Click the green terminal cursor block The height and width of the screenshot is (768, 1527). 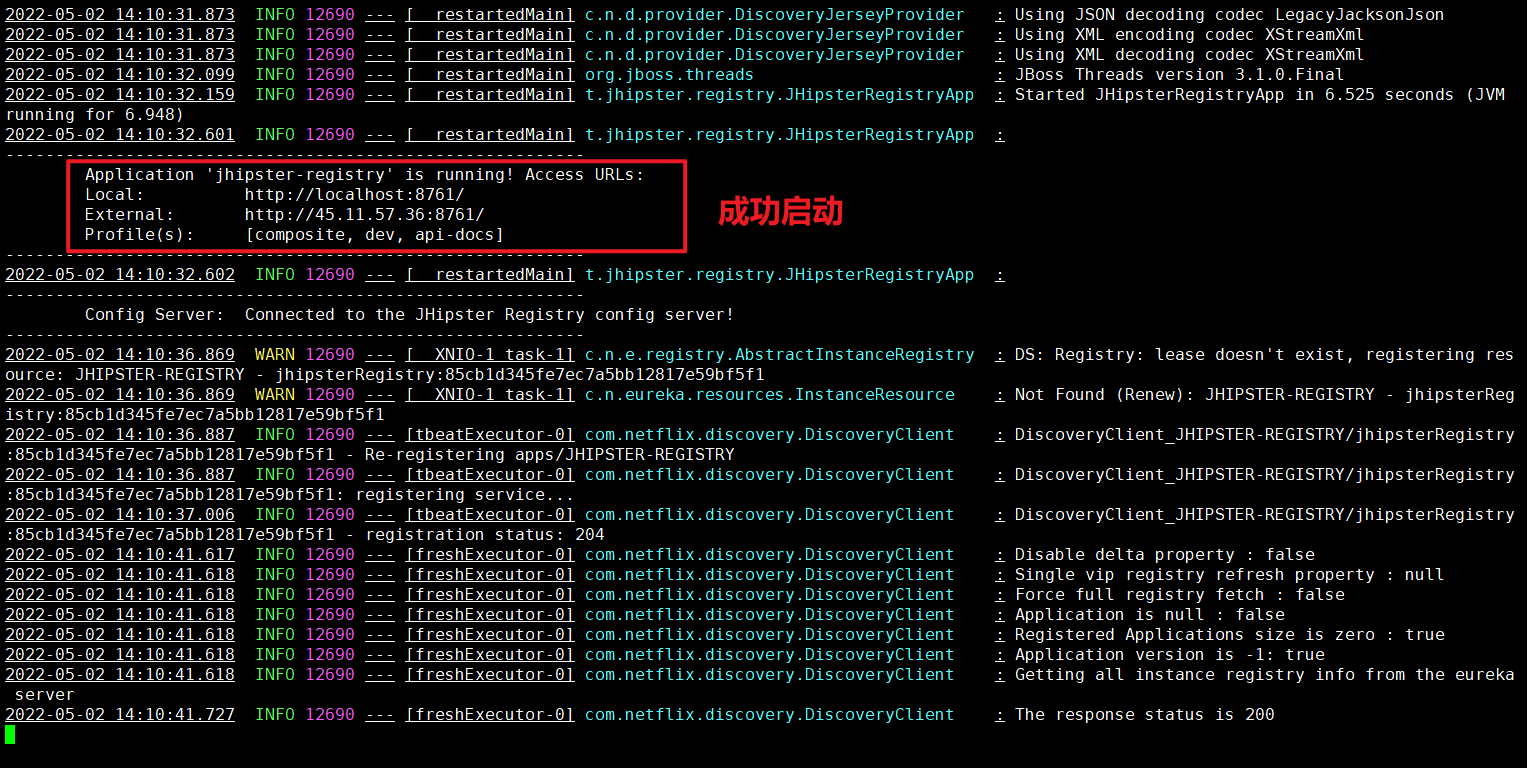tap(10, 734)
